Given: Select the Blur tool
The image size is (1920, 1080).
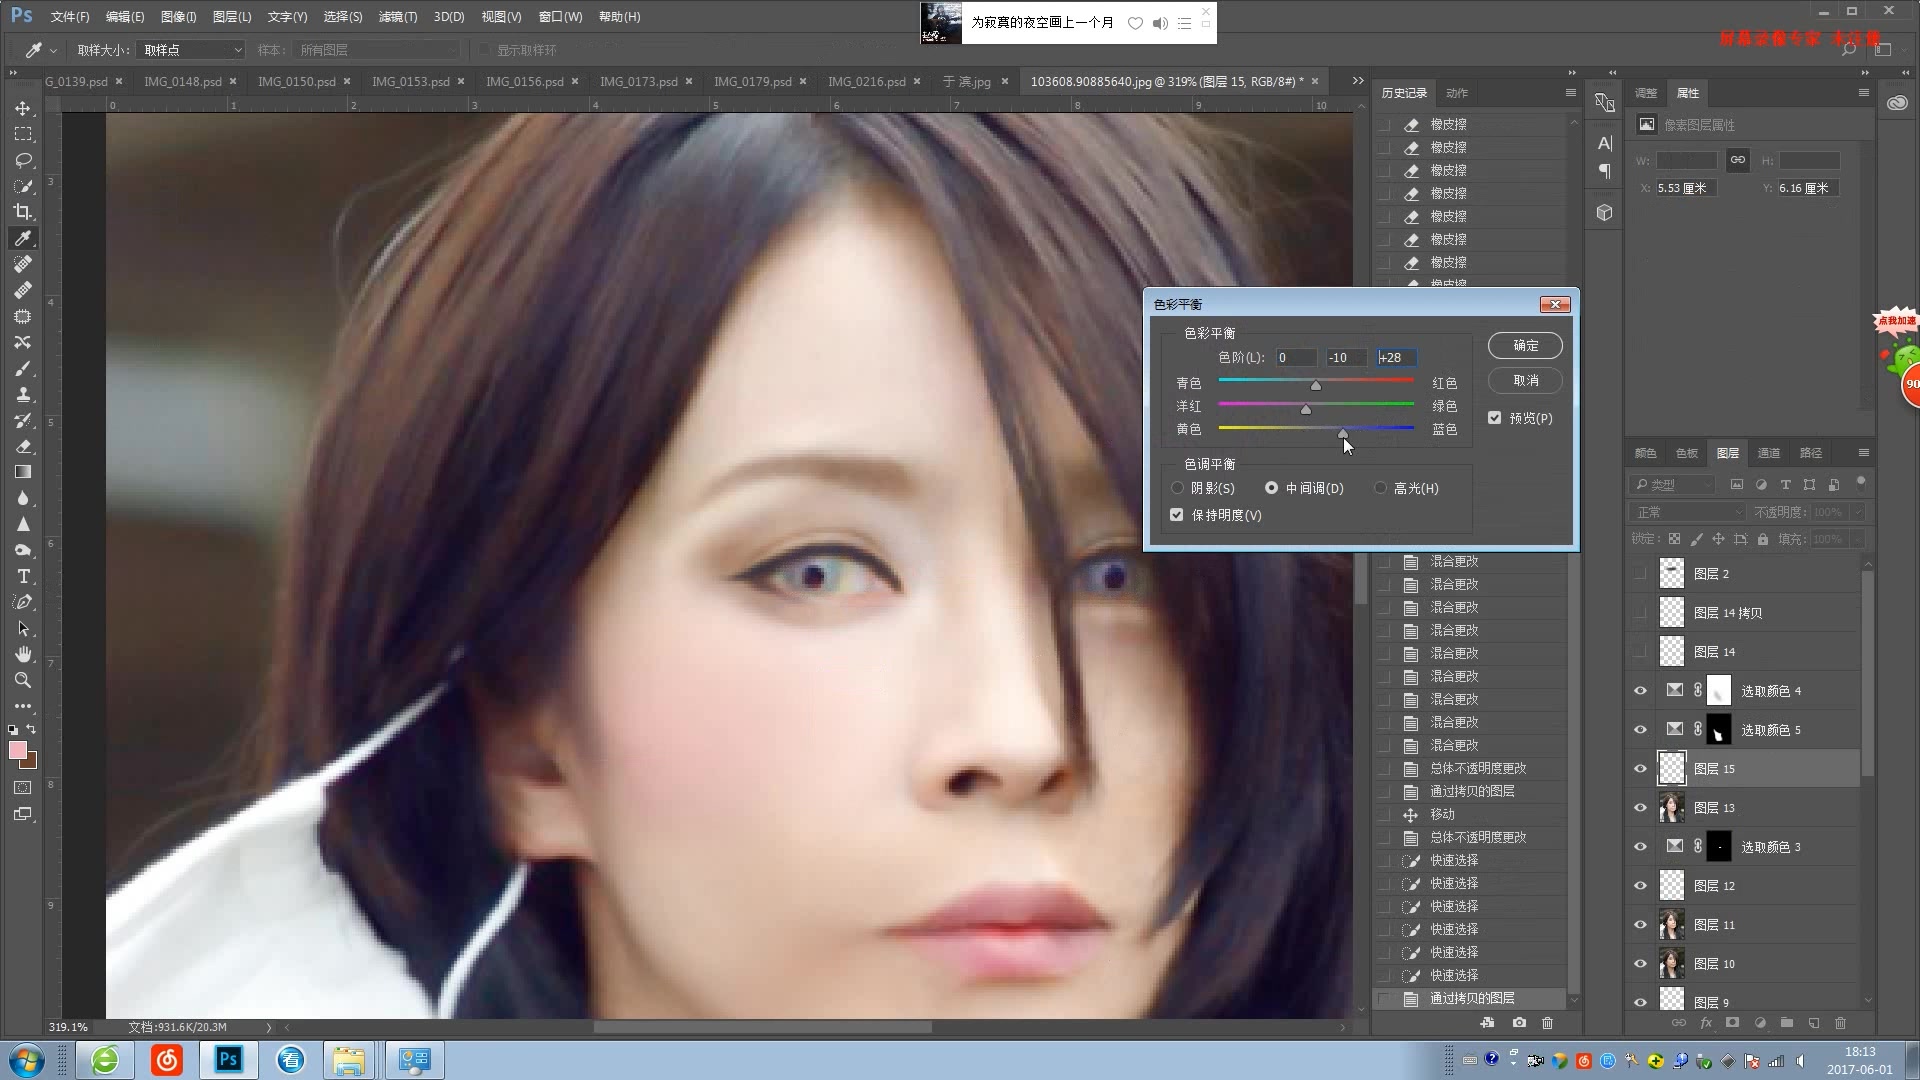Looking at the screenshot, I should [x=23, y=498].
